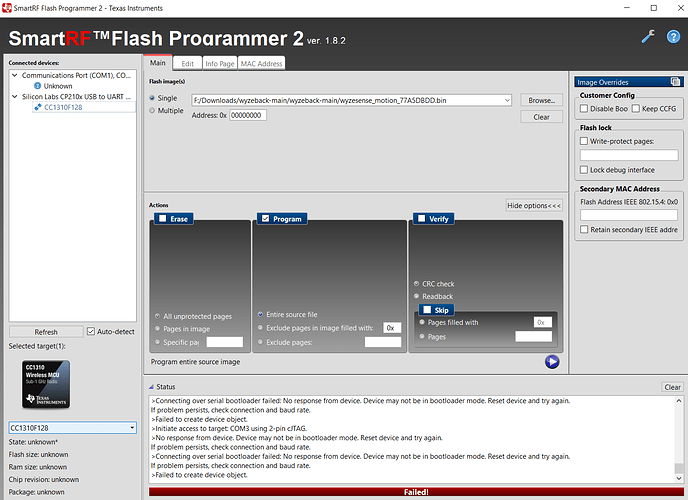
Task: Enable Write-protect pages checkbox
Action: point(584,141)
